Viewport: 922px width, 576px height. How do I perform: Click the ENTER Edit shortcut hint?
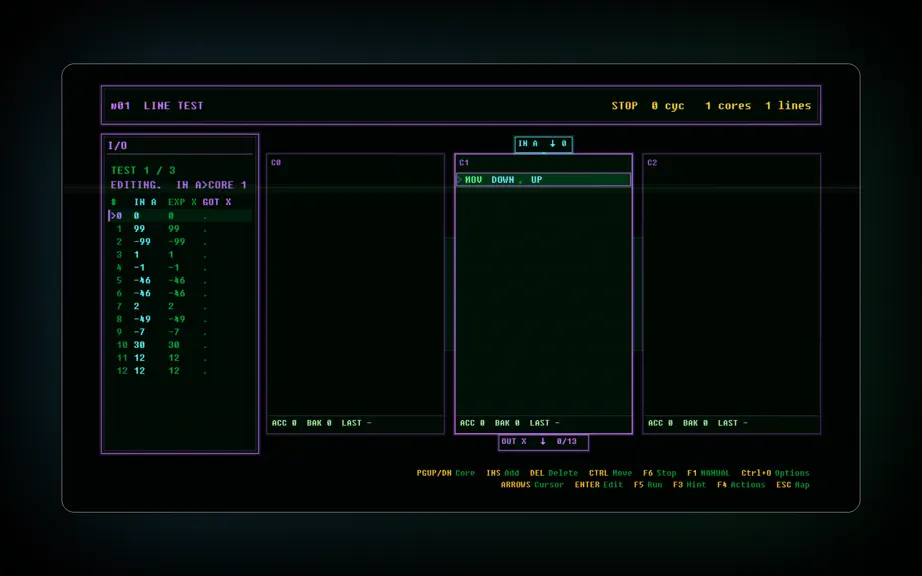(599, 485)
